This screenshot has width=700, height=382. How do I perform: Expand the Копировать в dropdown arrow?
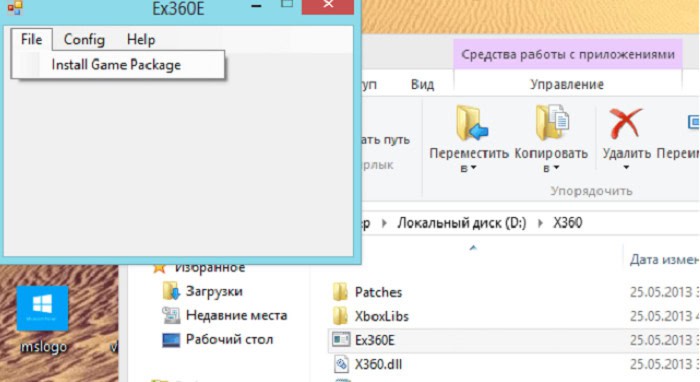pos(556,168)
